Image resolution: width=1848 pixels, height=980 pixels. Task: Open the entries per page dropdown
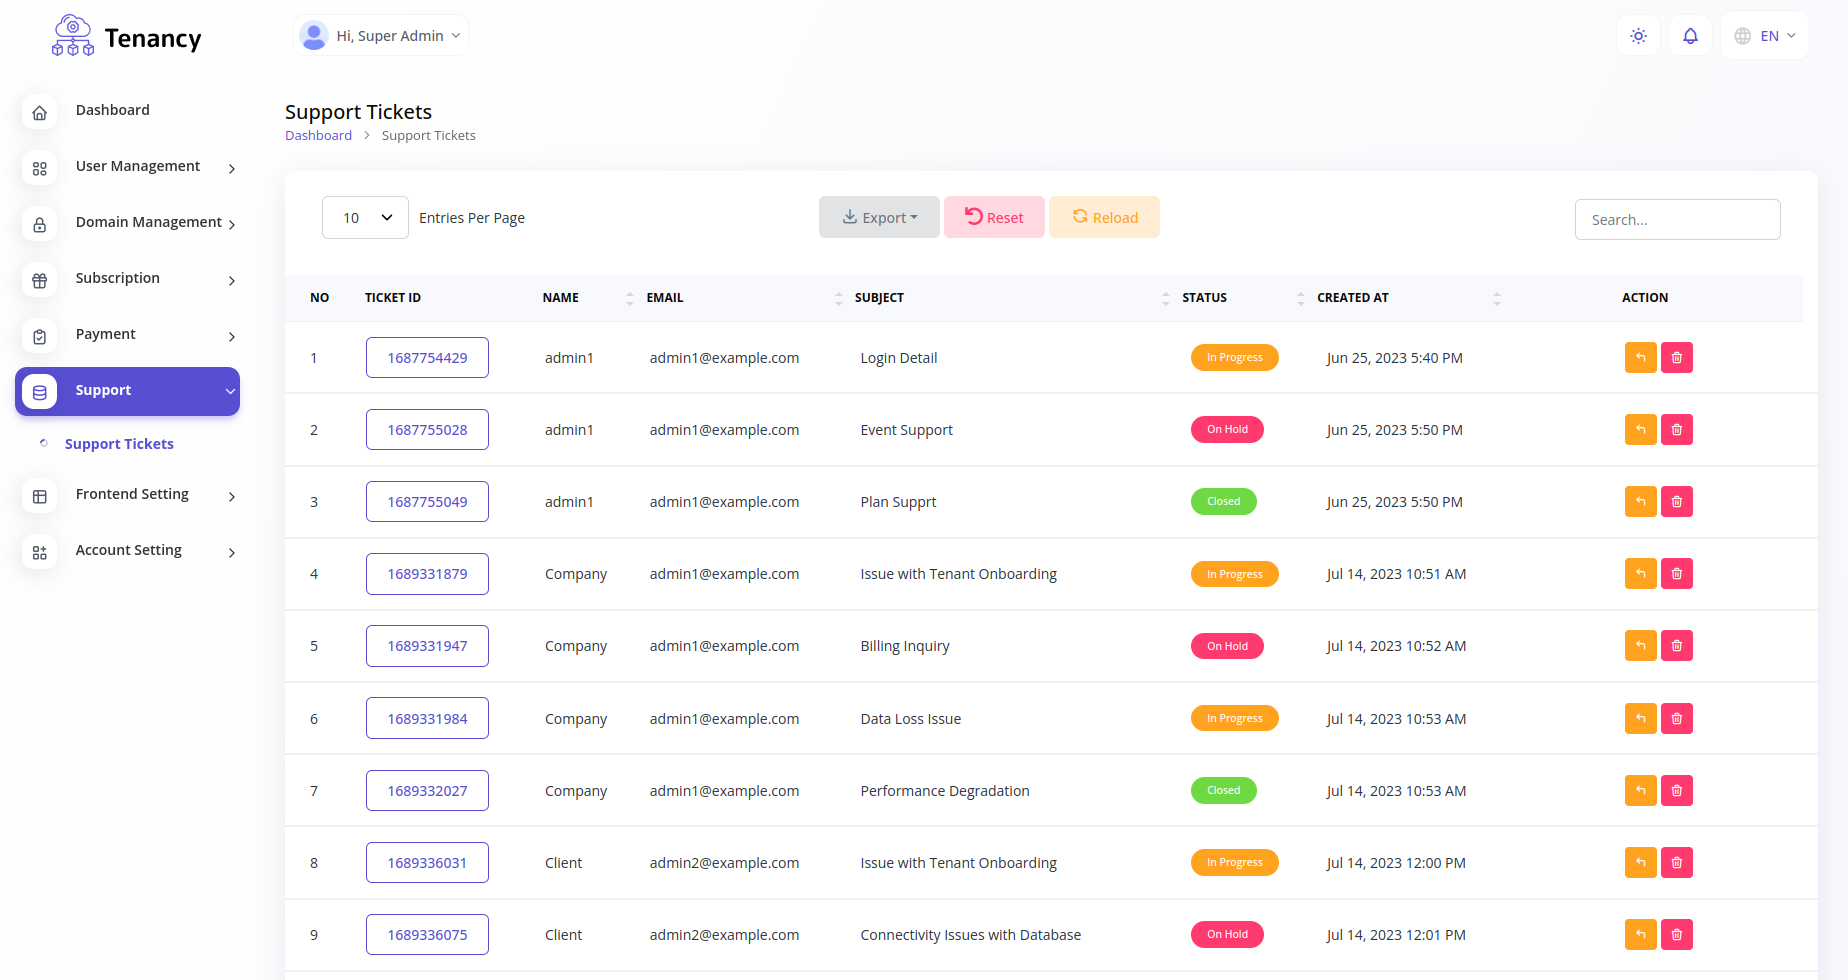point(365,218)
